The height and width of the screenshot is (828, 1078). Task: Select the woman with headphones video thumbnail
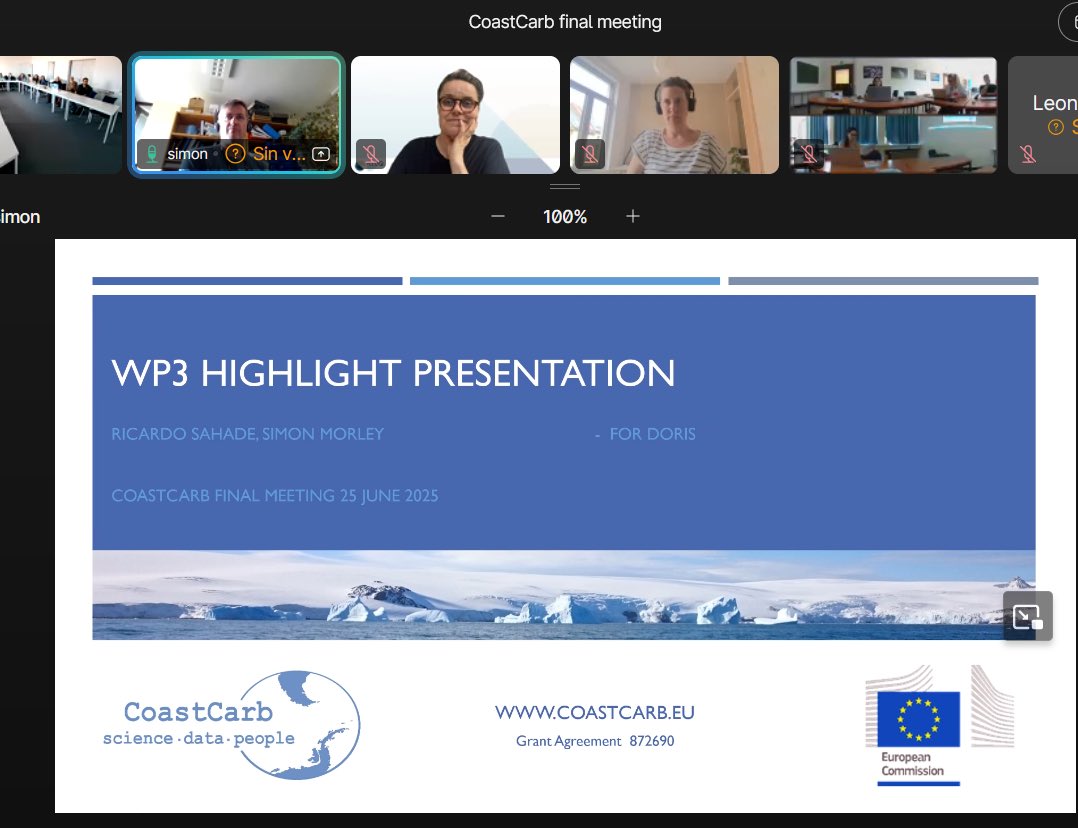point(674,115)
